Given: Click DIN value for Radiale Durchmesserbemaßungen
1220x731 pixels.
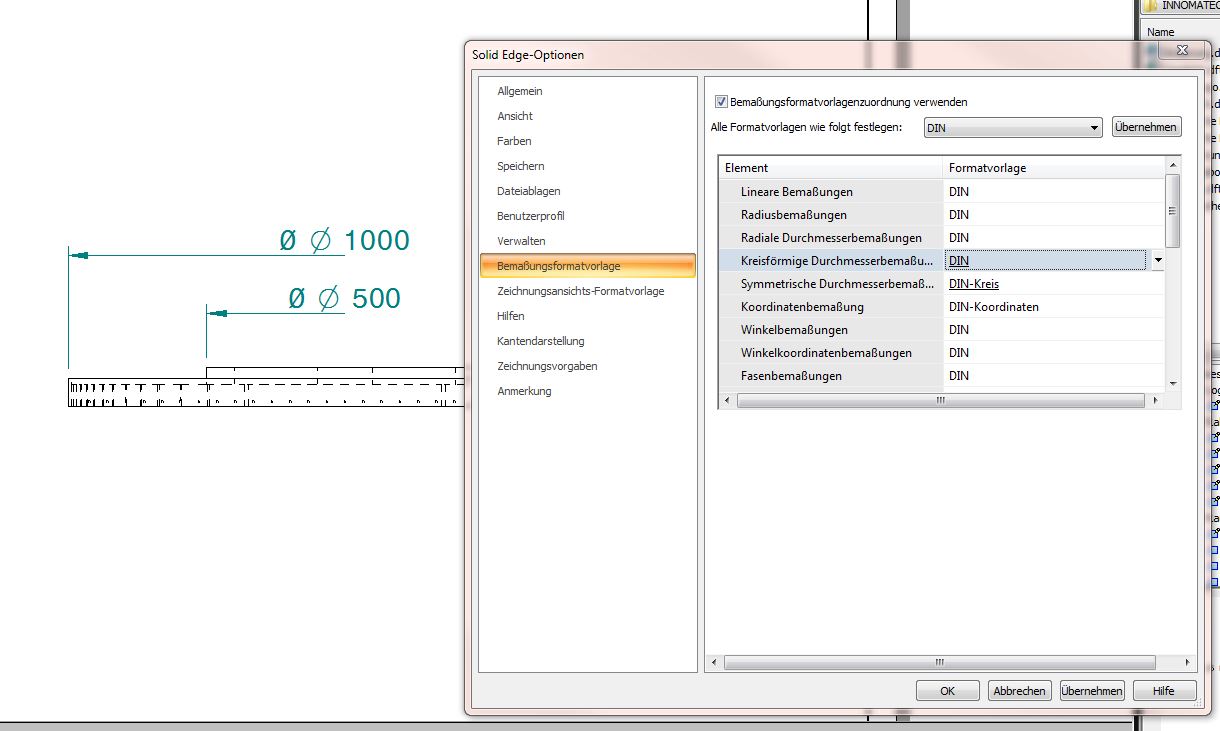Looking at the screenshot, I should coord(959,237).
